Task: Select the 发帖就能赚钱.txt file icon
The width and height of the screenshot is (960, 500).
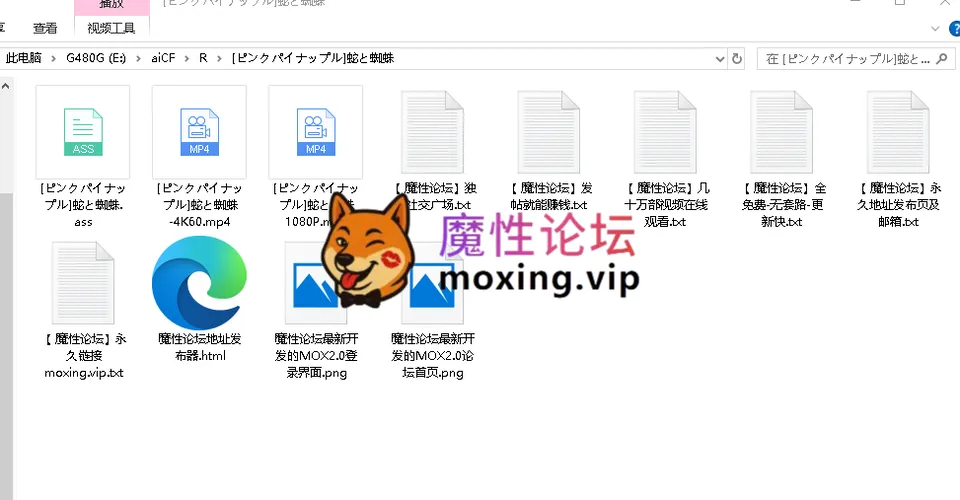Action: (x=549, y=132)
